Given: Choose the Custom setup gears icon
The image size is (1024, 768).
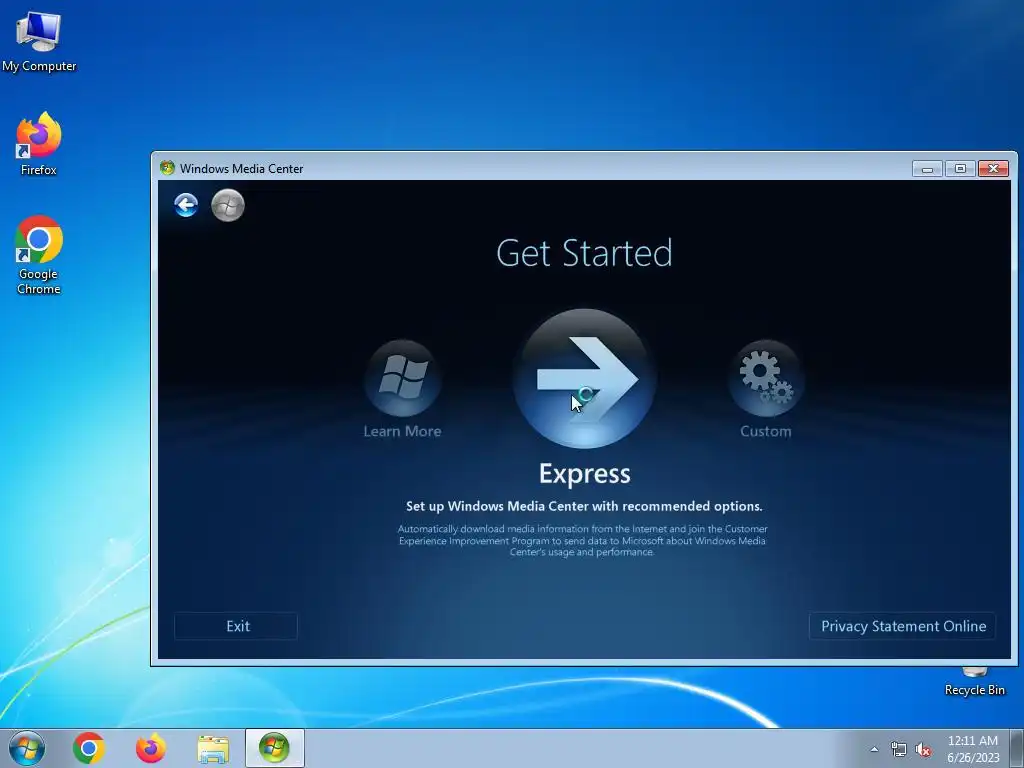Looking at the screenshot, I should [x=765, y=377].
